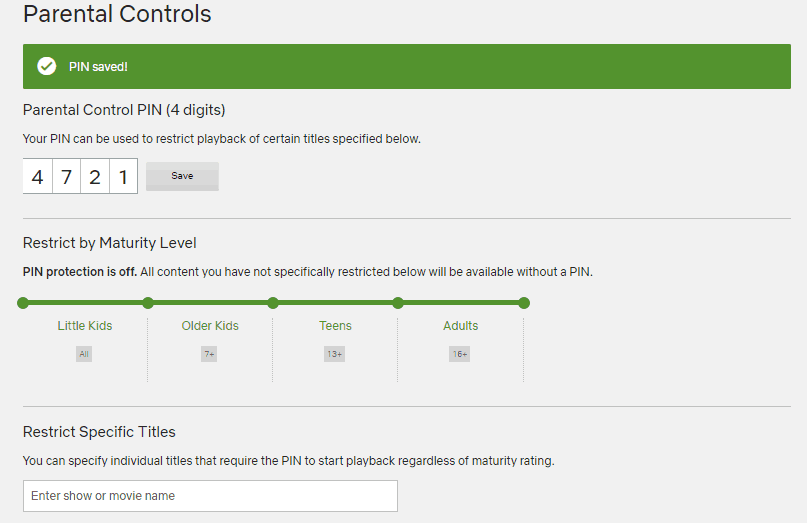Image resolution: width=807 pixels, height=523 pixels.
Task: Choose the Teens maturity level label
Action: 335,326
